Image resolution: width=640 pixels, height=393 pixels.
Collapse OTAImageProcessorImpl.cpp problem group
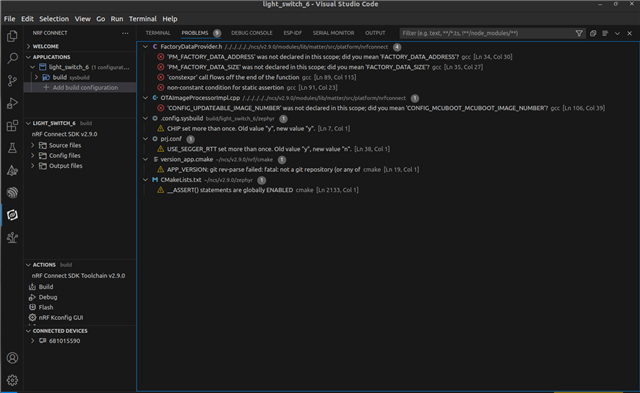(x=145, y=98)
